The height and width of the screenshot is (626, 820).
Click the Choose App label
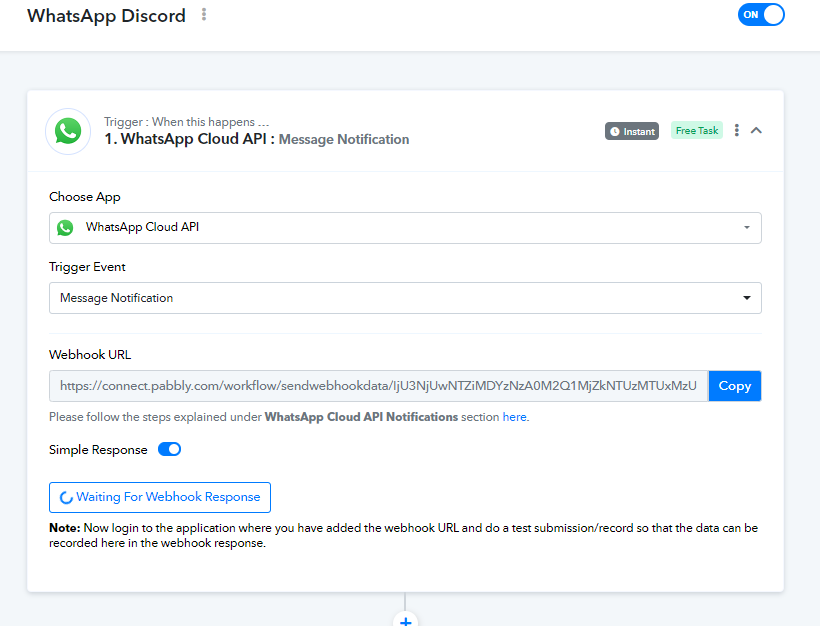(85, 197)
